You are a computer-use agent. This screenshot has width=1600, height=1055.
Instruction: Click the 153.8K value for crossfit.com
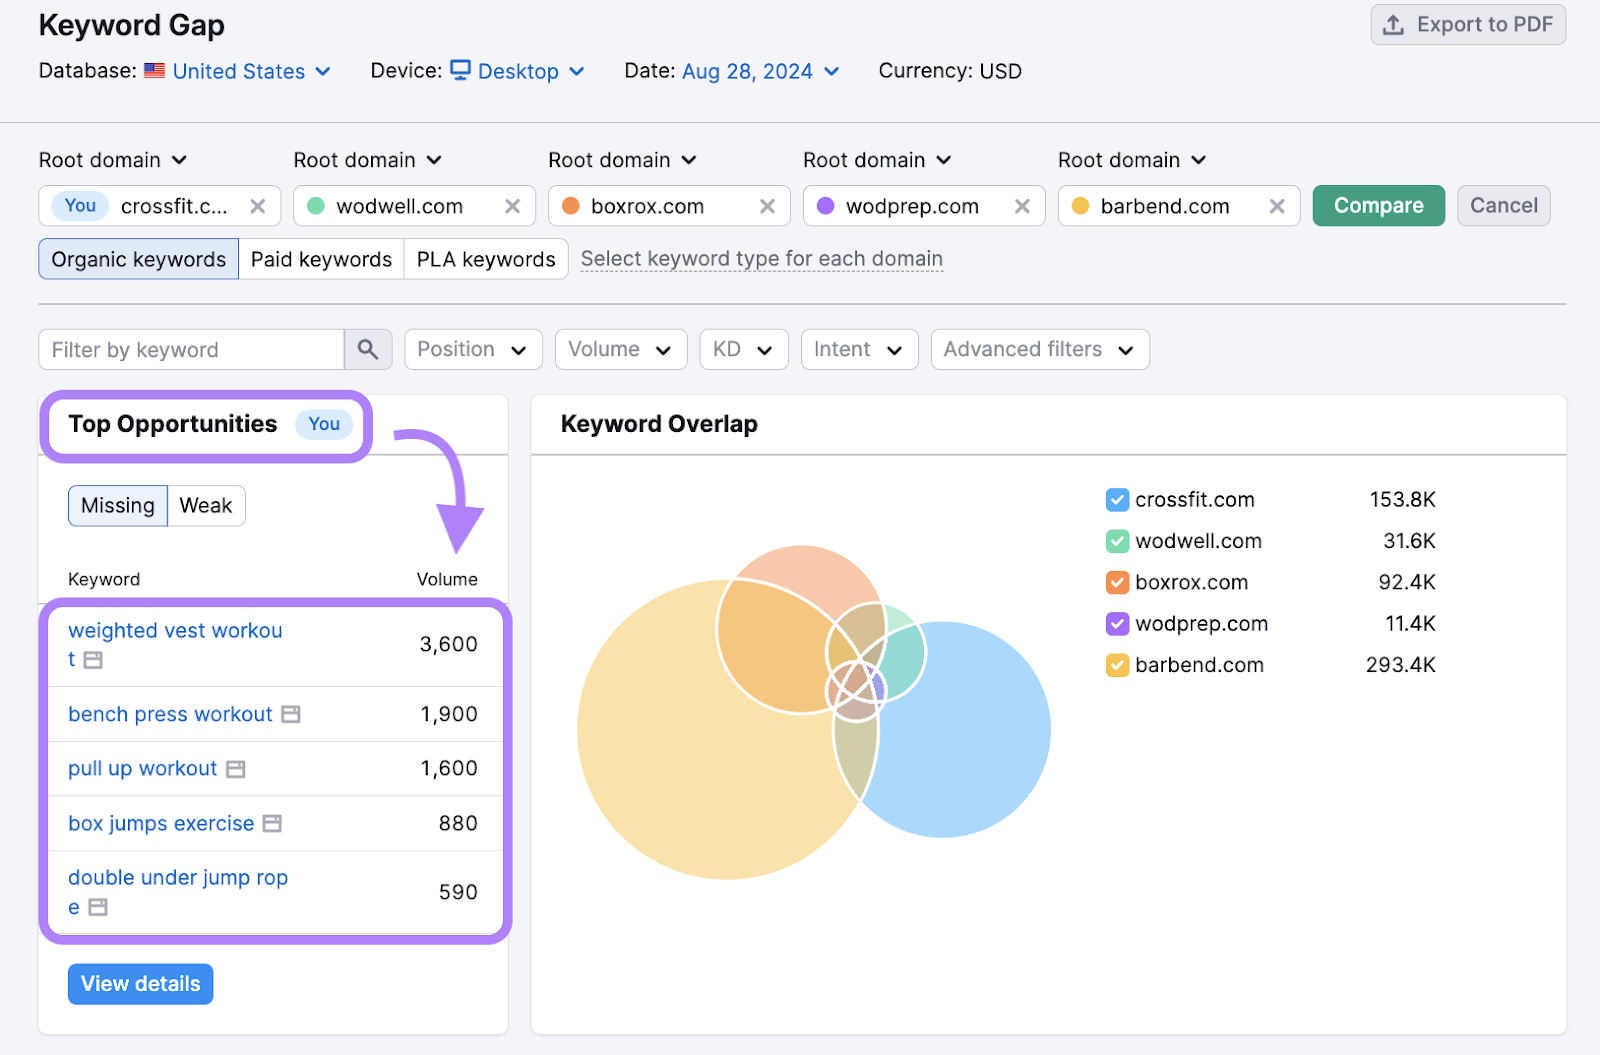1403,500
